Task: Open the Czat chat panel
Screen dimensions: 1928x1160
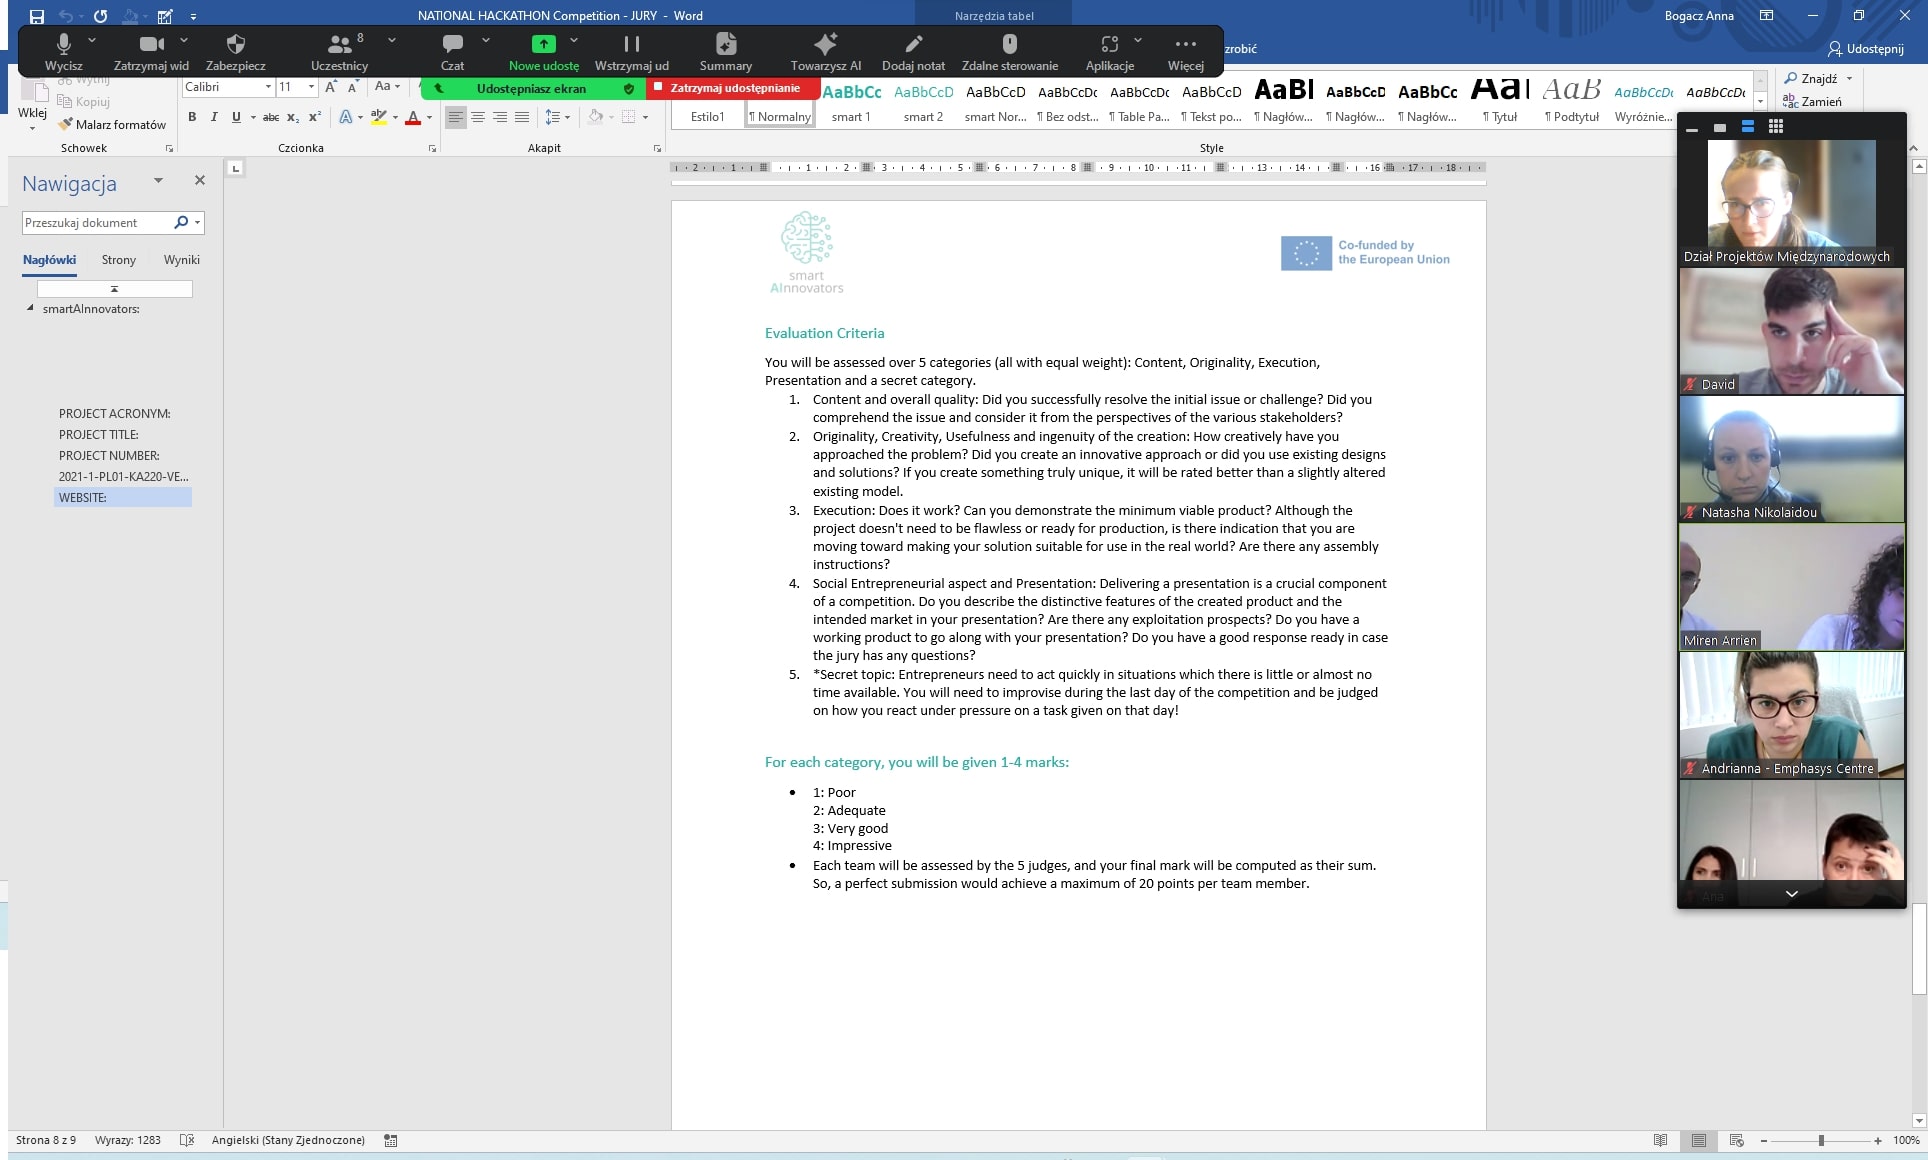Action: [452, 51]
